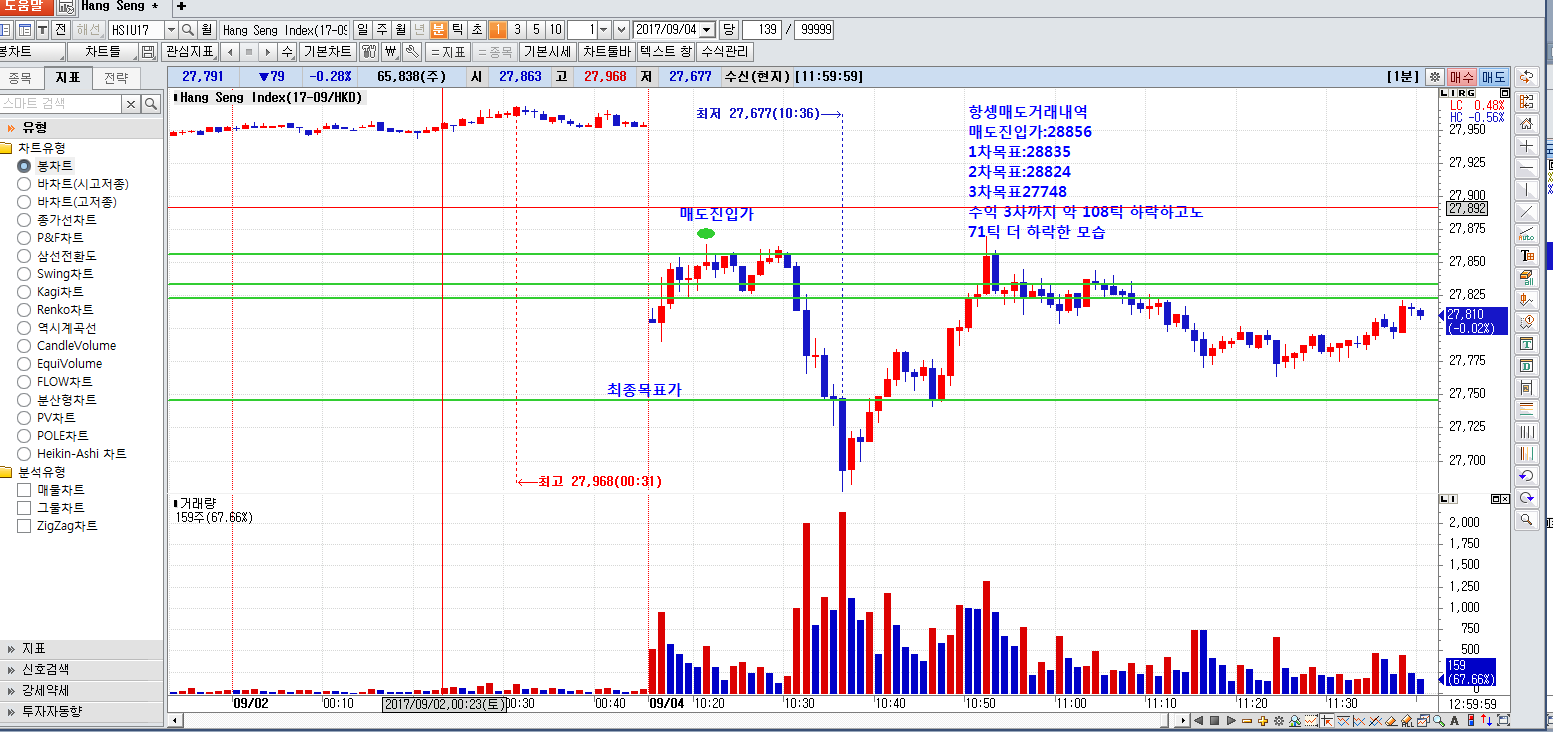Click the redo arrow in right toolbar
The image size is (1553, 732).
coord(1526,497)
